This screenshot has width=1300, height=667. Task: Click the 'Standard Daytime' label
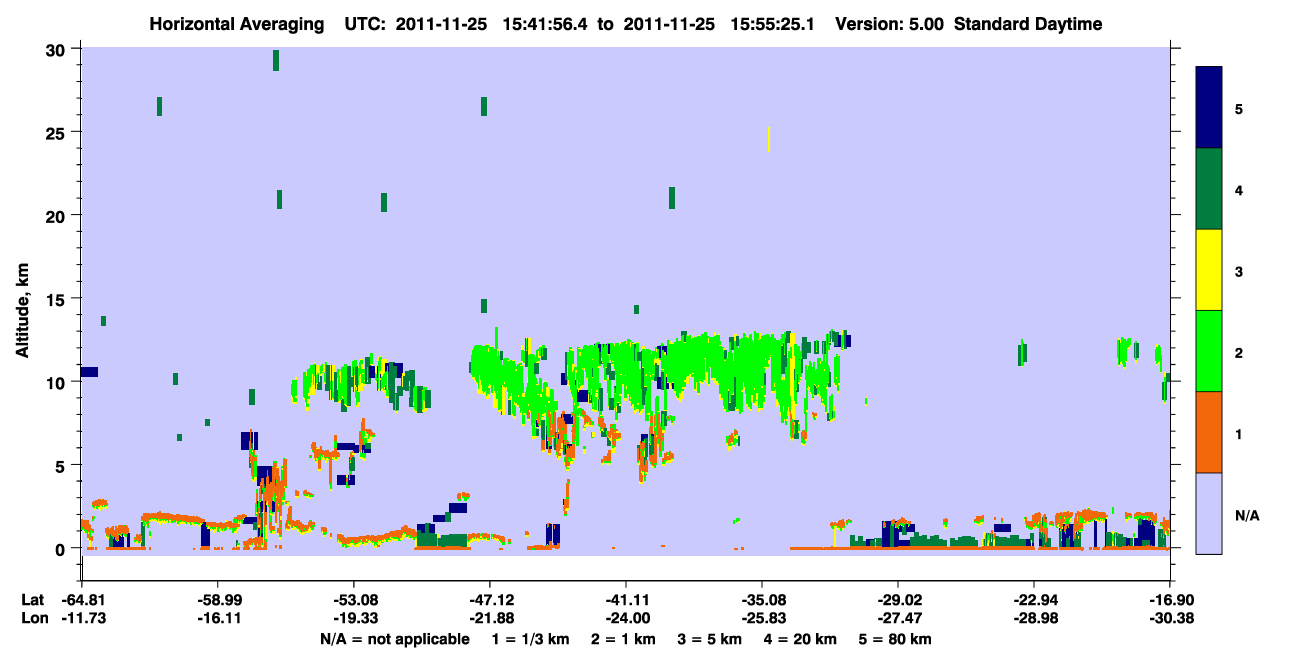point(1027,24)
